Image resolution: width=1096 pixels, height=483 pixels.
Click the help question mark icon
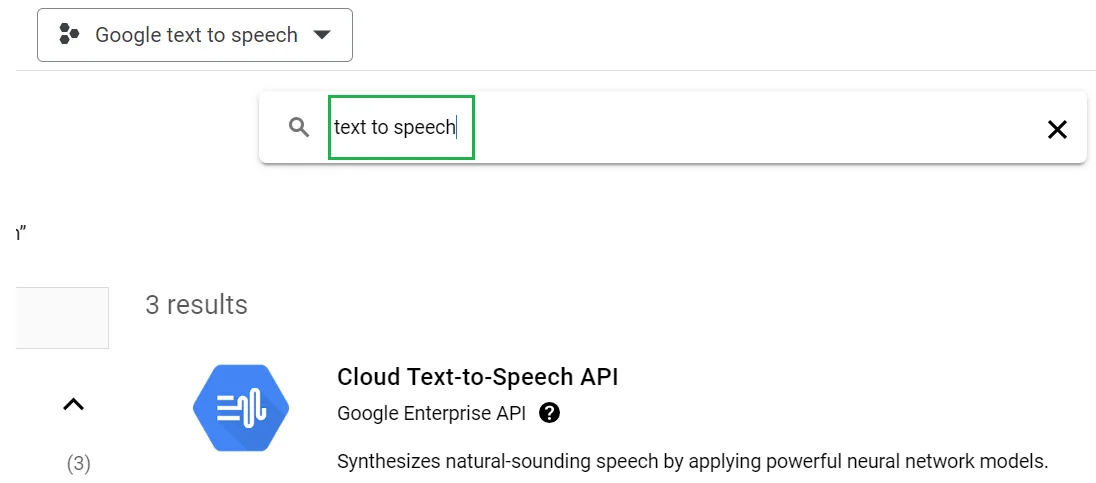click(x=549, y=413)
